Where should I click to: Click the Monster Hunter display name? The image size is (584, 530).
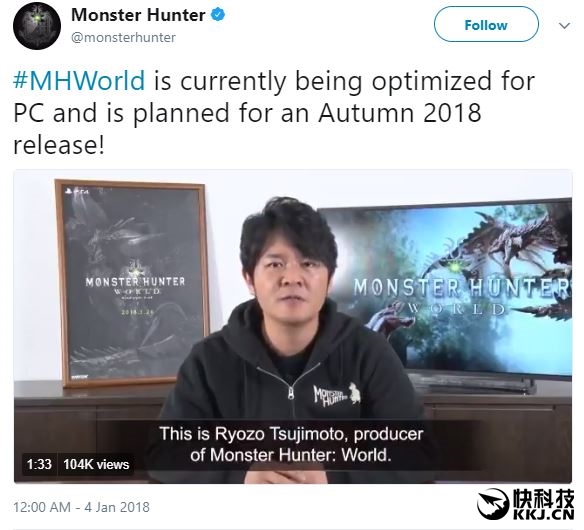[x=138, y=15]
